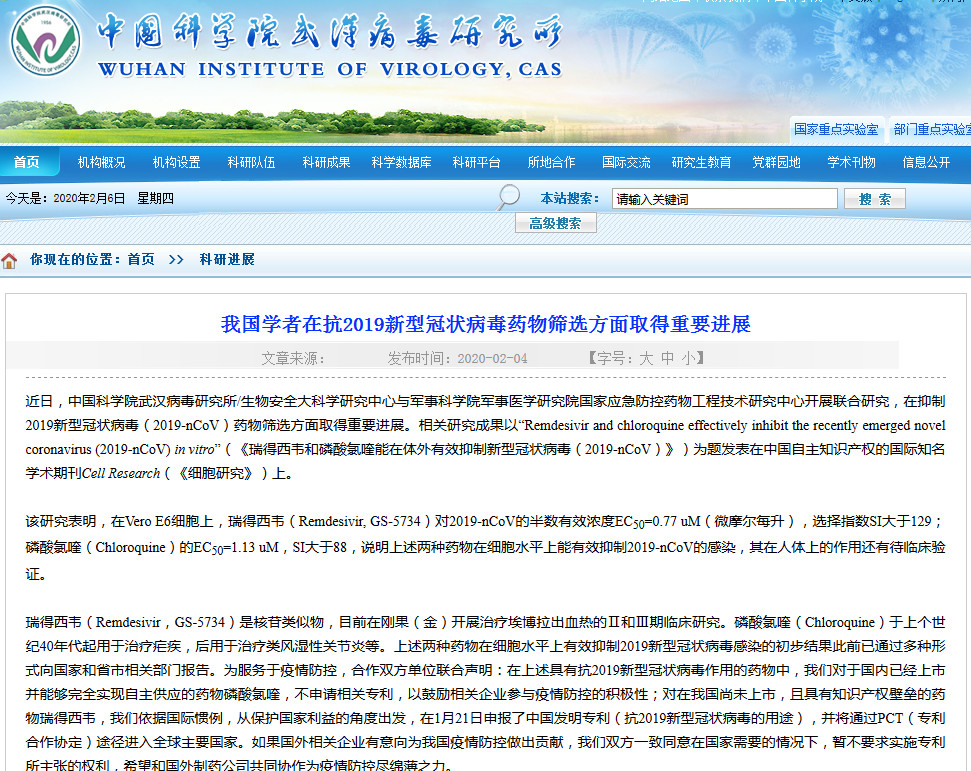Screen dimensions: 971x771
Task: Click the italic Cell Research journal name
Action: pyautogui.click(x=121, y=474)
